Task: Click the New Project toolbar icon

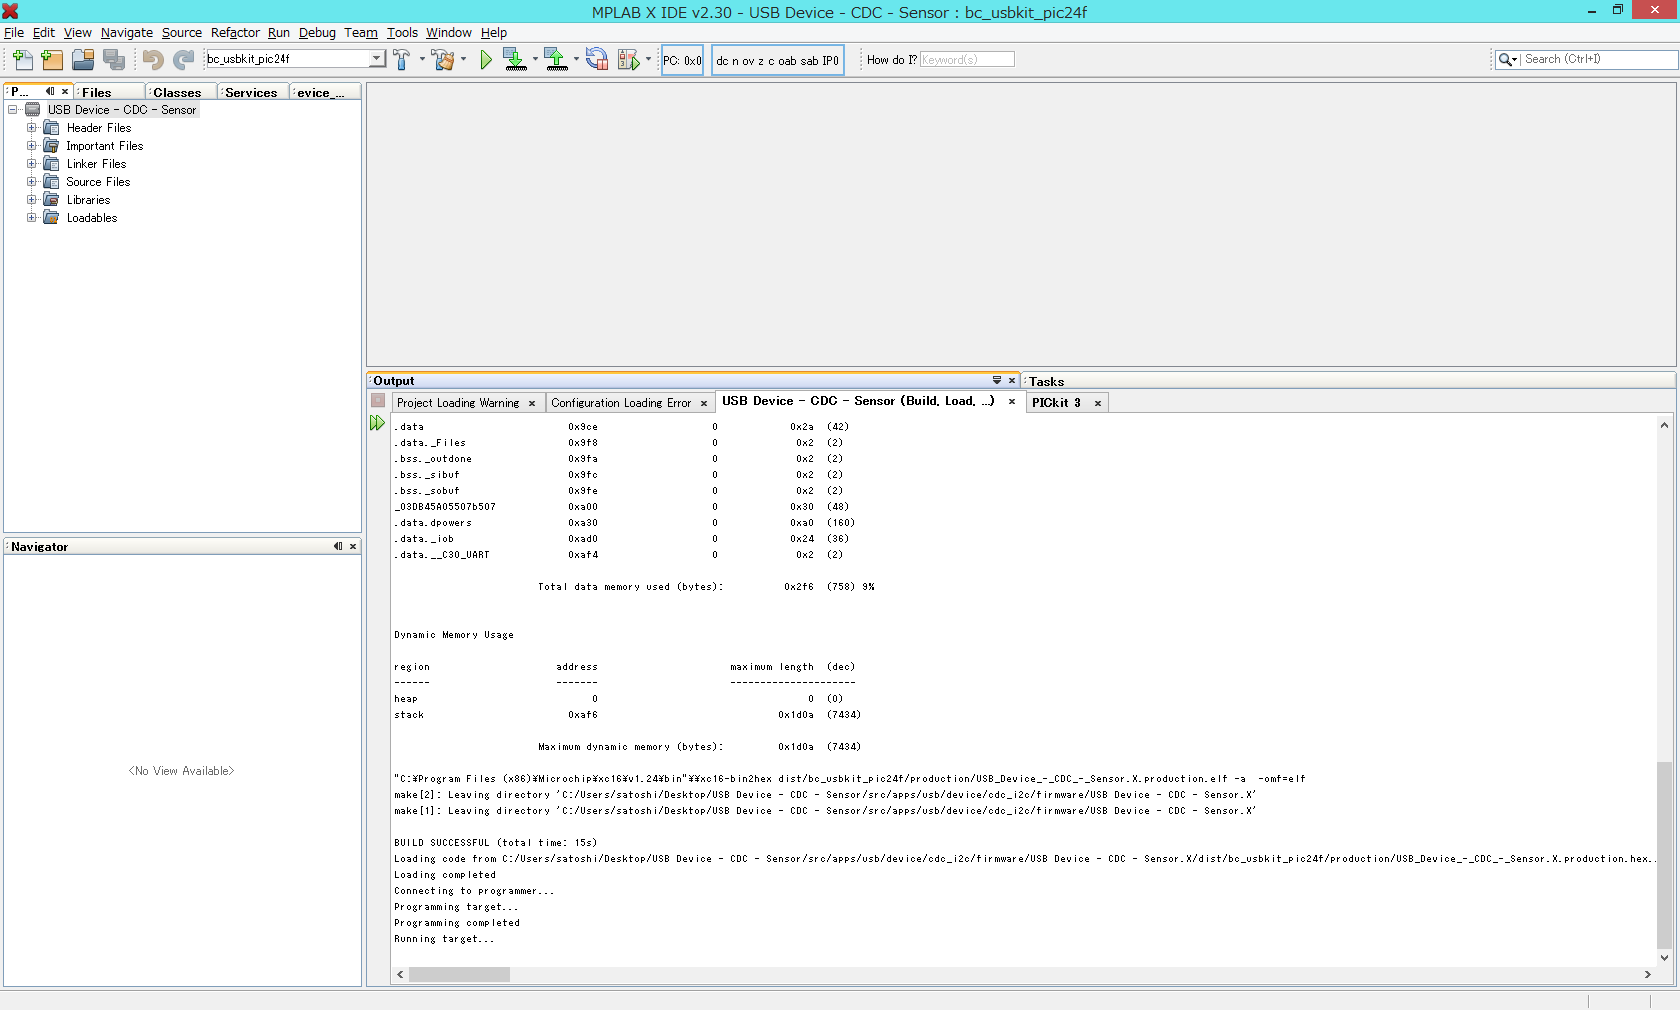Action: (52, 60)
